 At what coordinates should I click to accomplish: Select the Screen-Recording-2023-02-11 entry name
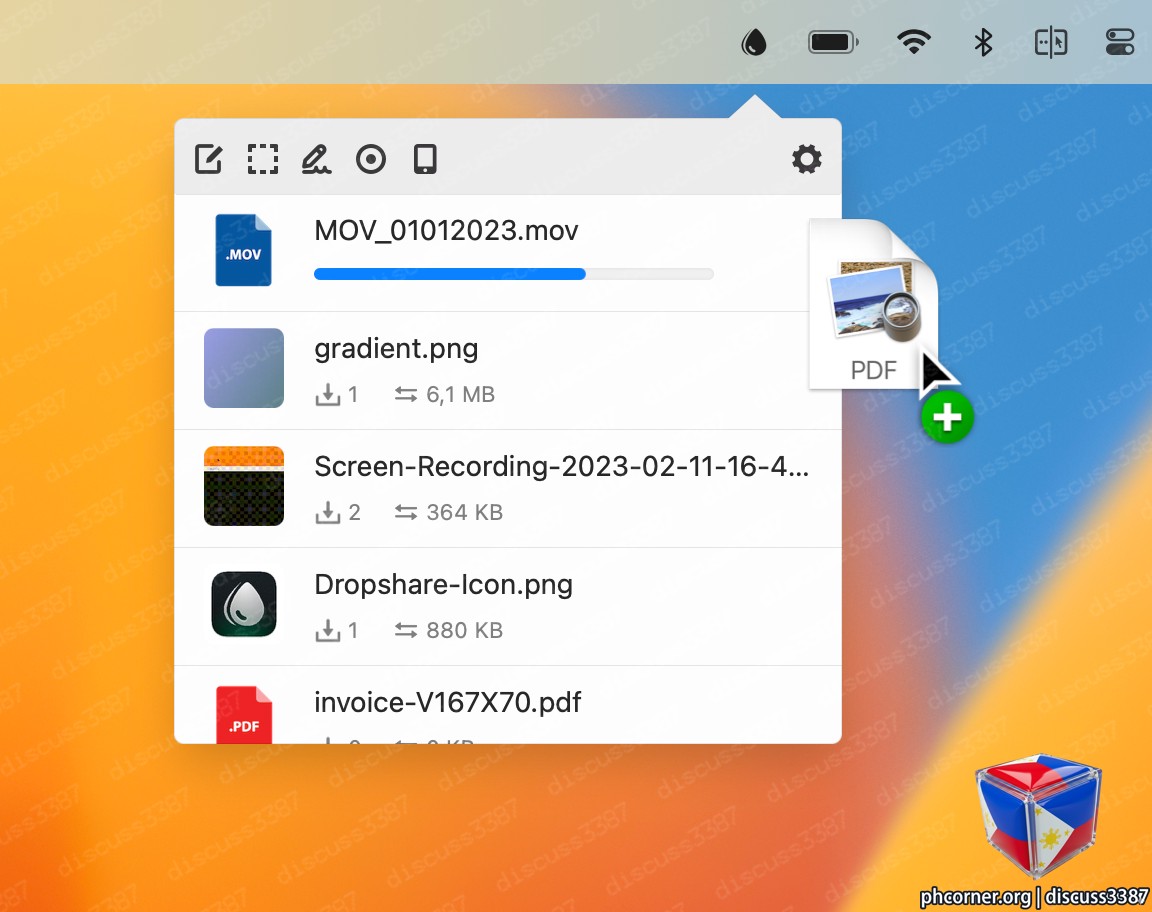(561, 467)
